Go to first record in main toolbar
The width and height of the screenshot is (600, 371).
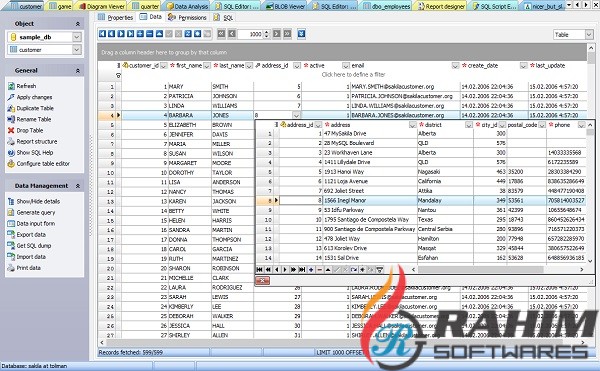(x=102, y=34)
